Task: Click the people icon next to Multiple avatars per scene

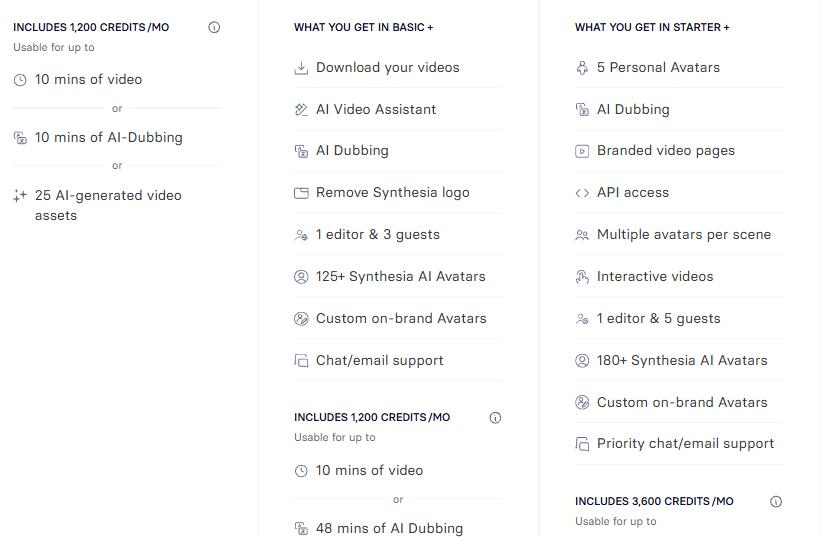Action: click(x=582, y=235)
